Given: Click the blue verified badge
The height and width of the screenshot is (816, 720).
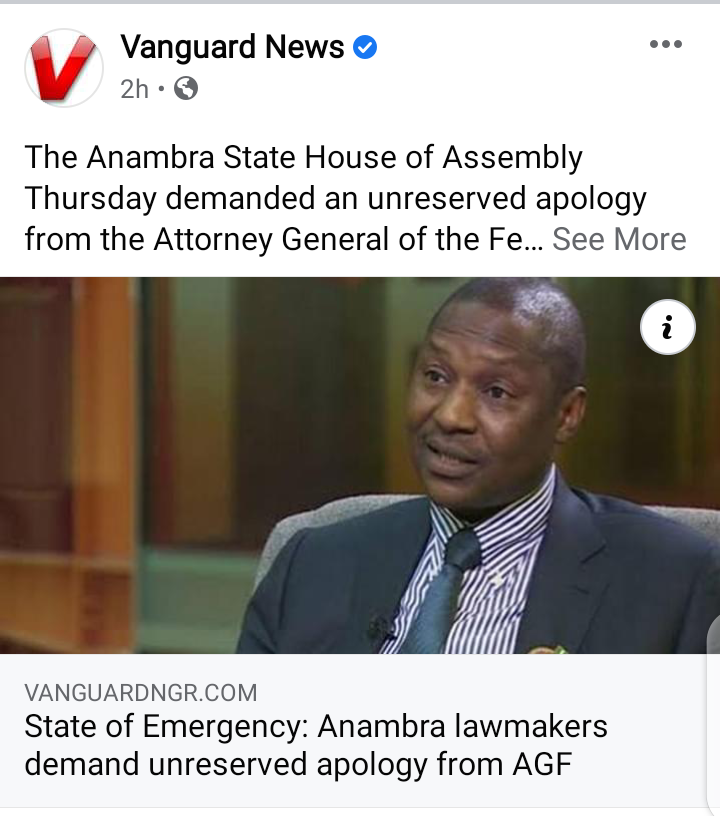Looking at the screenshot, I should tap(365, 47).
